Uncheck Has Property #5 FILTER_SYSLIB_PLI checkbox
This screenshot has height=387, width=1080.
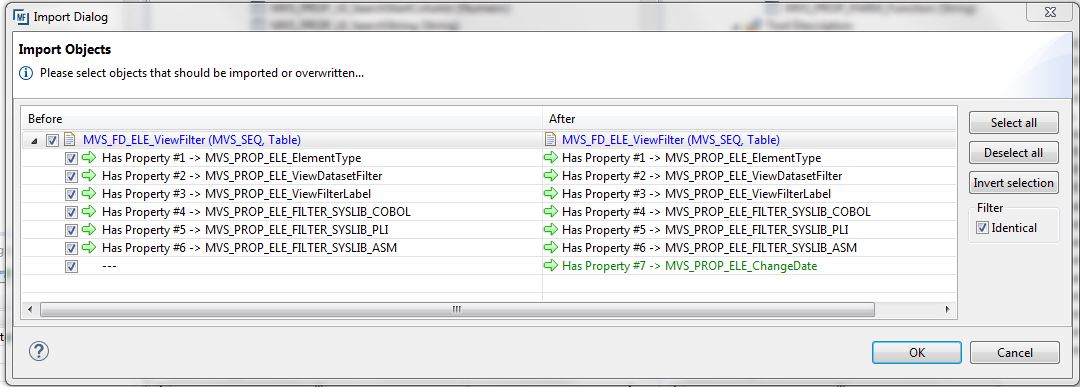[x=71, y=230]
